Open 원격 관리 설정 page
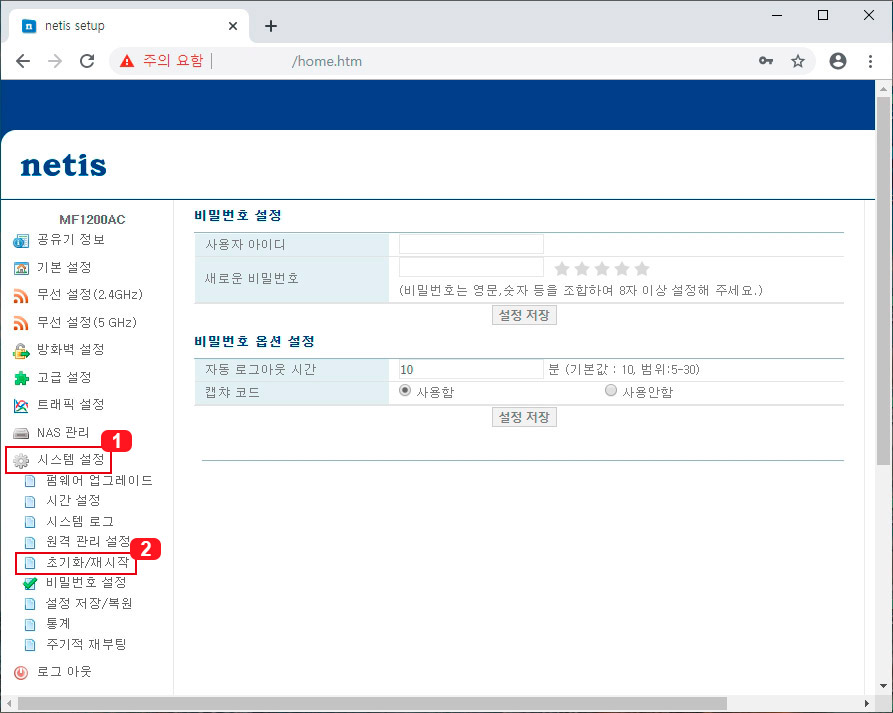 point(88,542)
